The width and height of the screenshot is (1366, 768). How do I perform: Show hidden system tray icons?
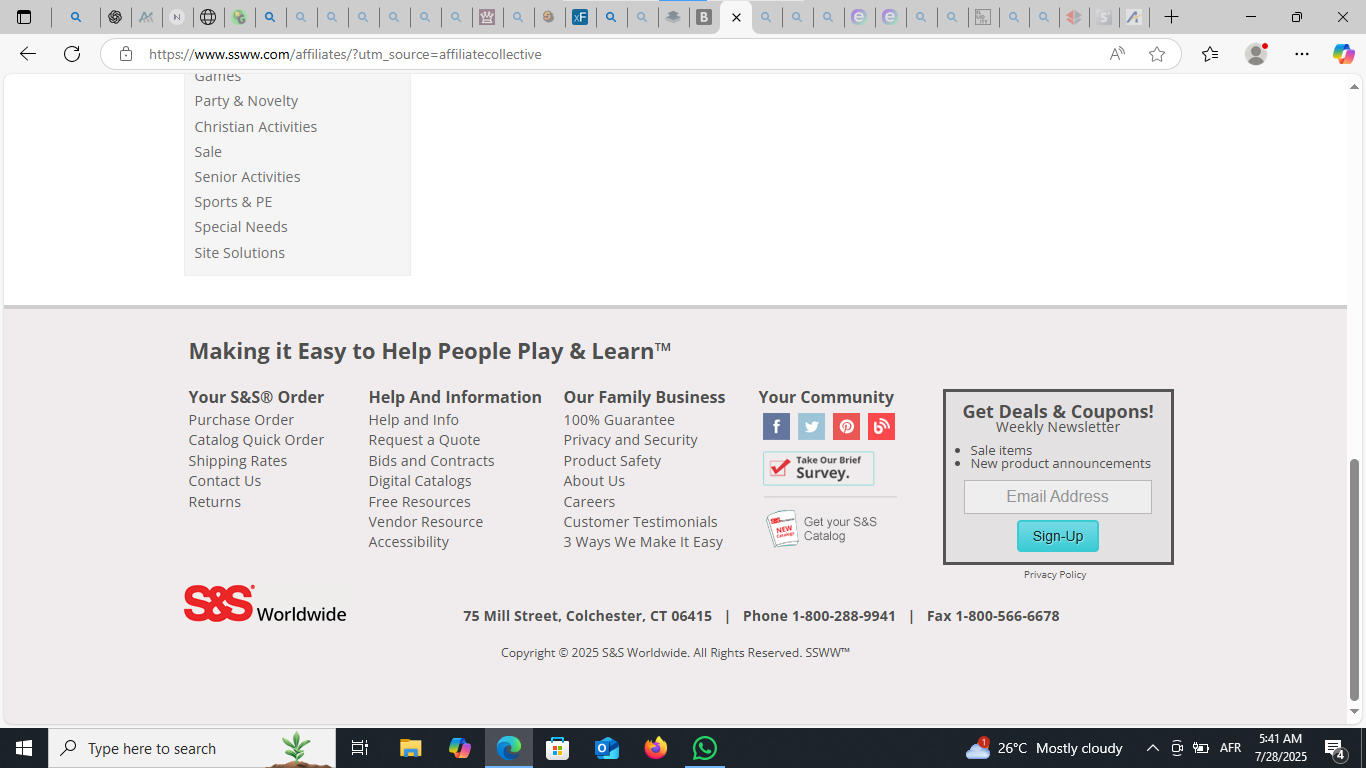click(1152, 748)
